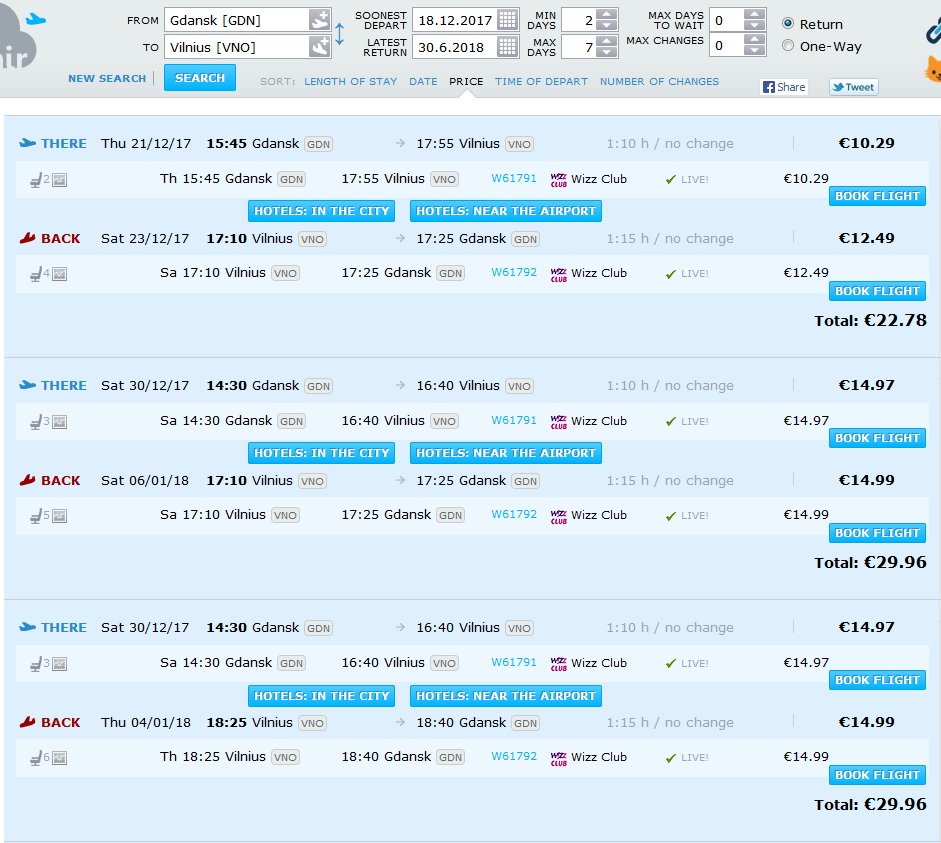Click the arrival airport picker icon in To
This screenshot has width=941, height=843.
click(319, 47)
